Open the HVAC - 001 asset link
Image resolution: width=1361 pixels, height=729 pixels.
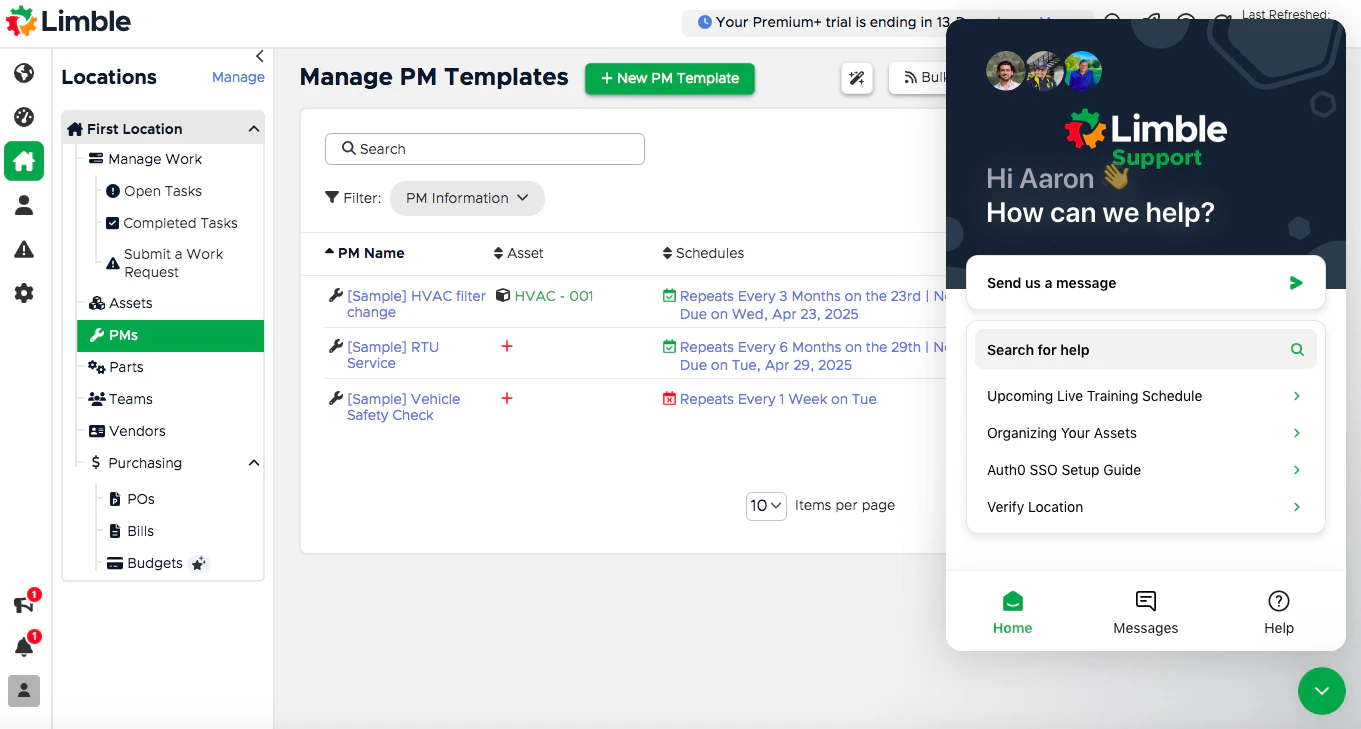(x=552, y=296)
